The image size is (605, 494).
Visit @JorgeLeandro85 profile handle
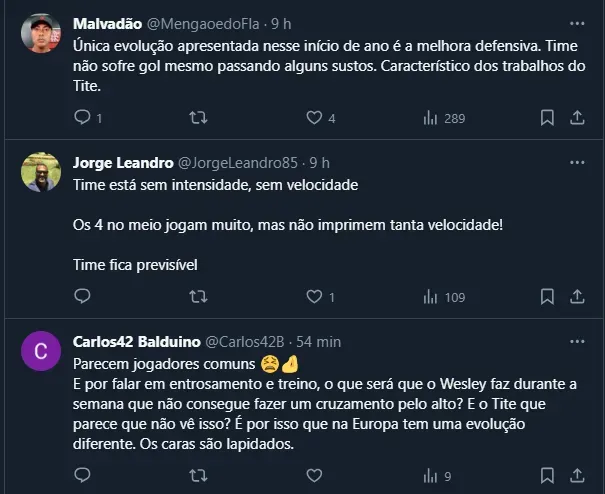click(x=240, y=163)
